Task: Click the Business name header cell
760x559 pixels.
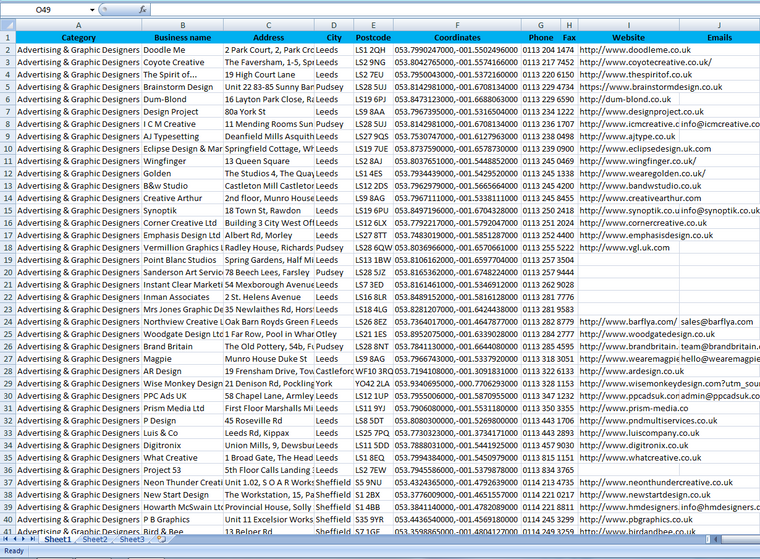Action: tap(183, 37)
